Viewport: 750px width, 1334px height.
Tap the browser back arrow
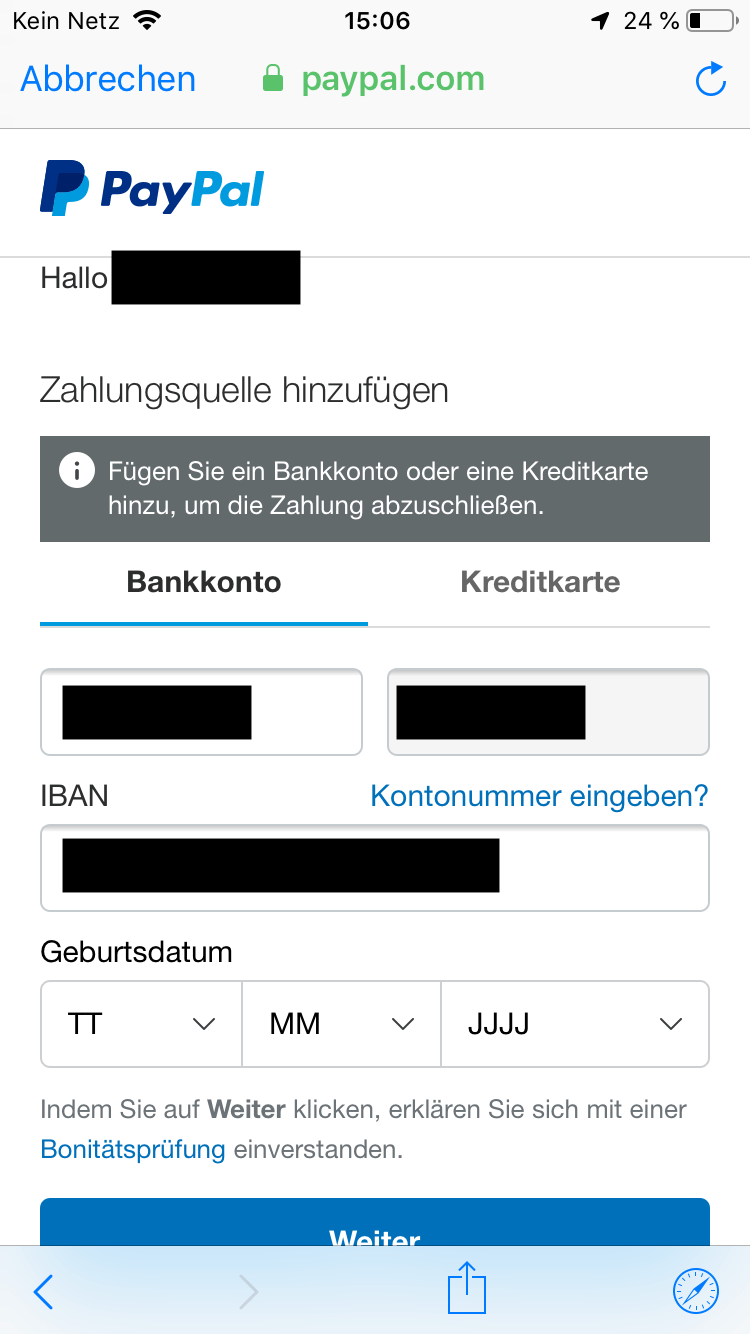click(x=44, y=1292)
